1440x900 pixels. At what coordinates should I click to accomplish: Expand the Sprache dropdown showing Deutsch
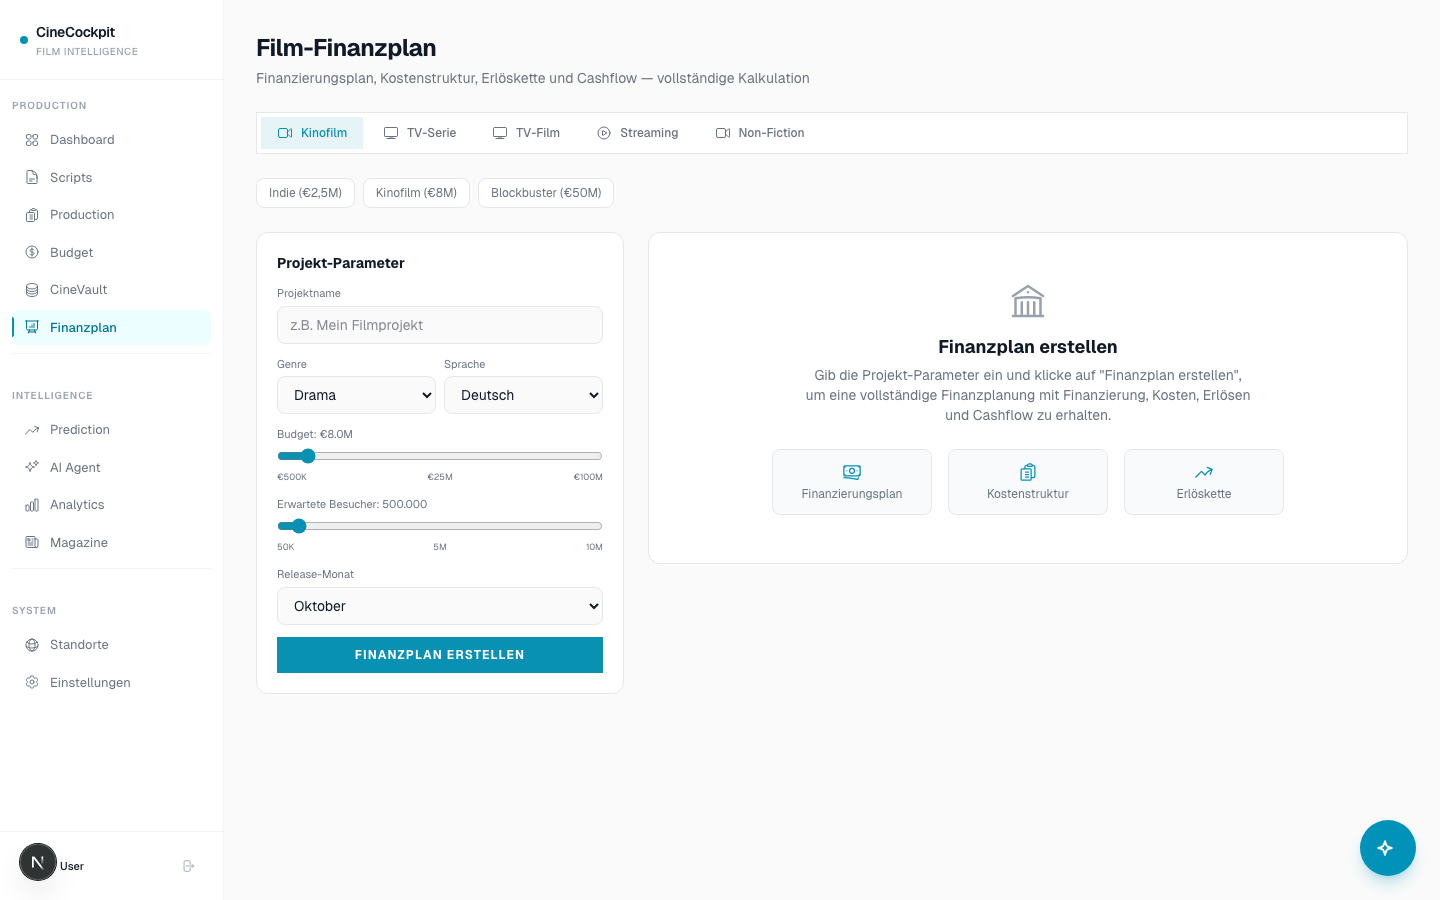[x=523, y=395]
